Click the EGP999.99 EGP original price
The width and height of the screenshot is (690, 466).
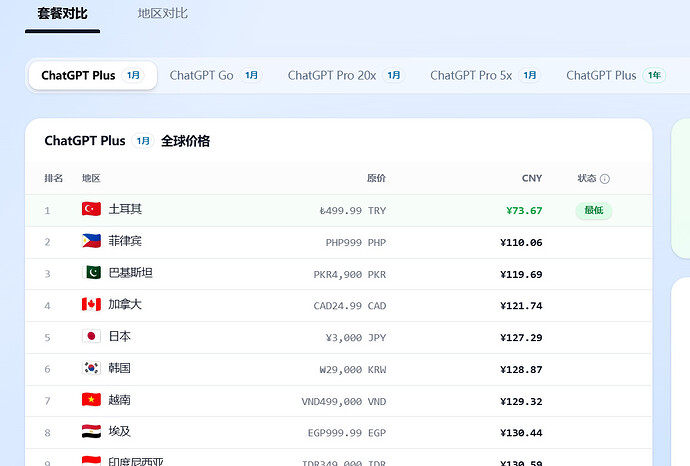click(x=347, y=433)
